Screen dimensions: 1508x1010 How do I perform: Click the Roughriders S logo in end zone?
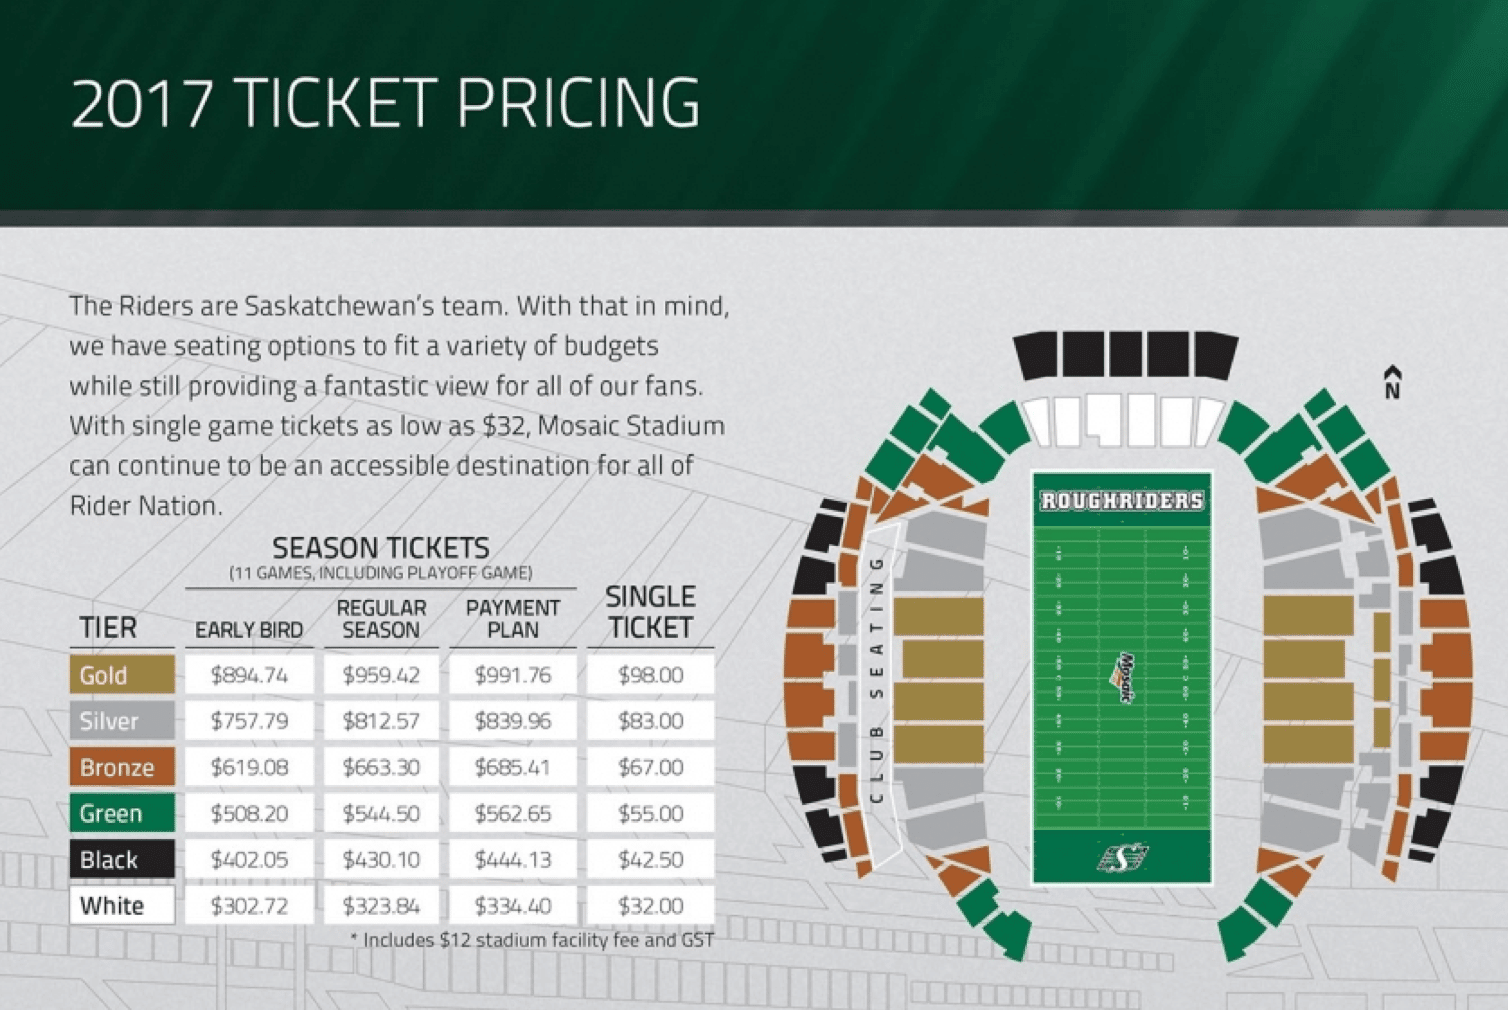(1123, 857)
